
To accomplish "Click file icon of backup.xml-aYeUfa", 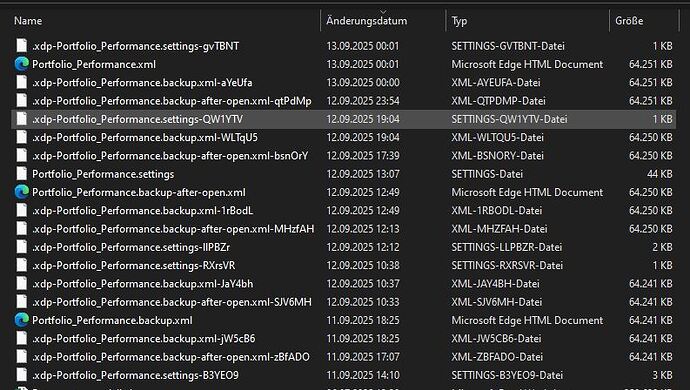I will (22, 82).
